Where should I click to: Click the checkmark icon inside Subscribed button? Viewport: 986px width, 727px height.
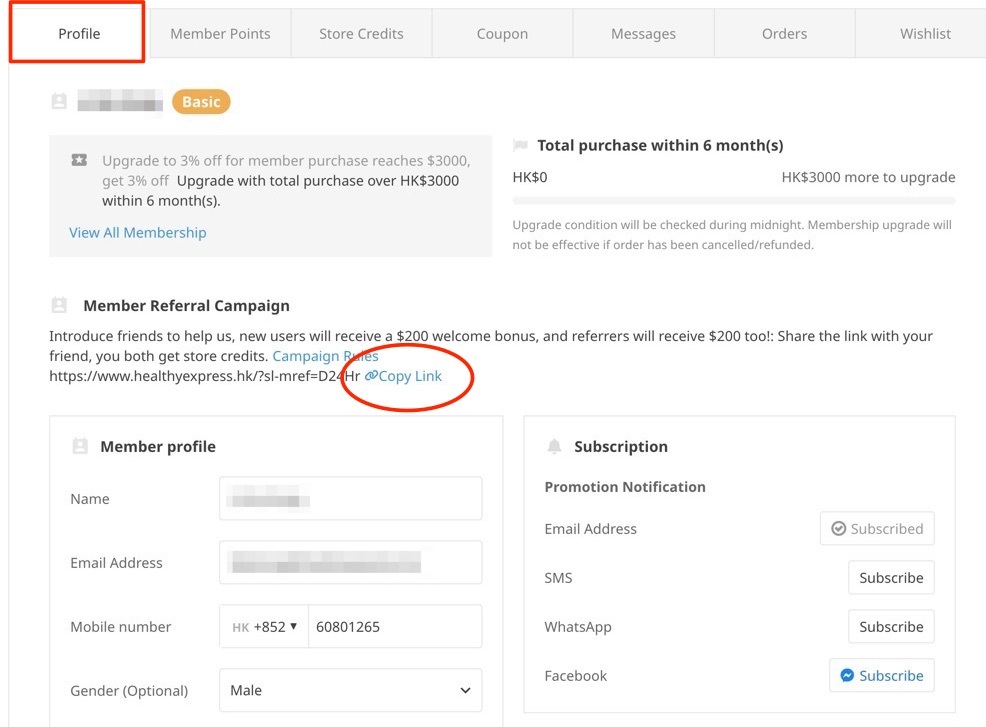(x=840, y=528)
